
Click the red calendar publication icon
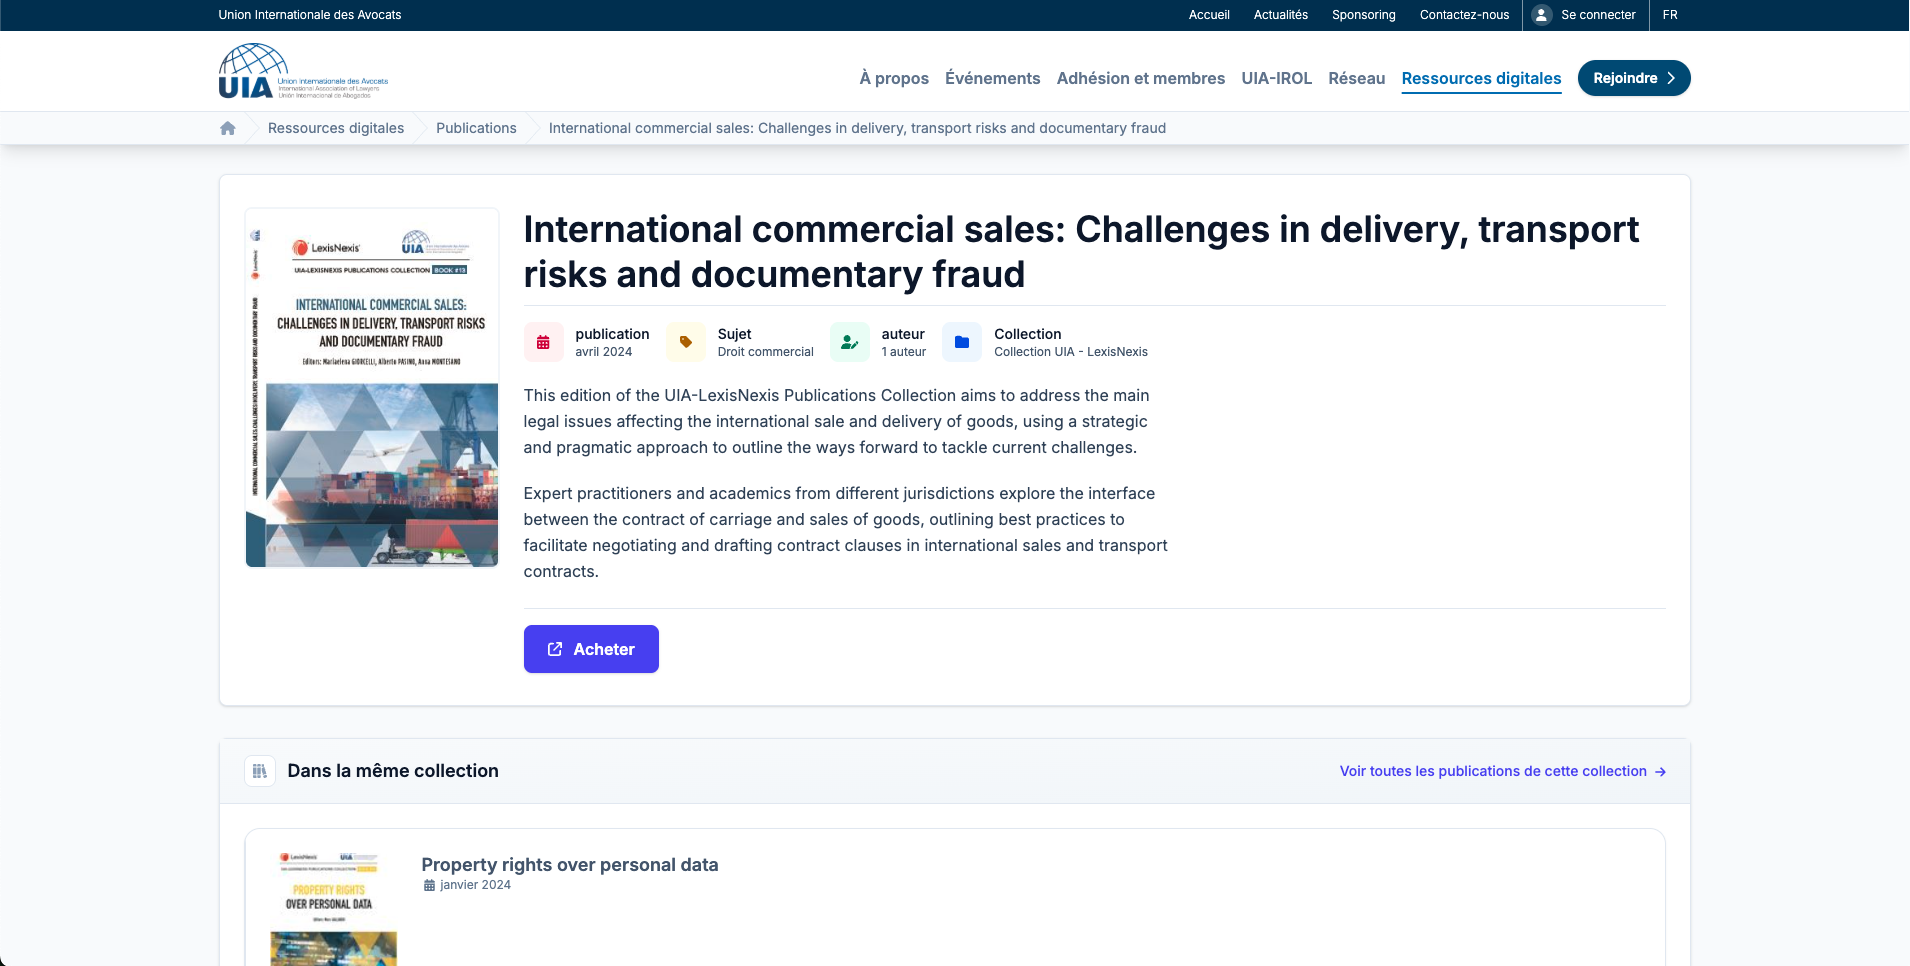(x=543, y=342)
